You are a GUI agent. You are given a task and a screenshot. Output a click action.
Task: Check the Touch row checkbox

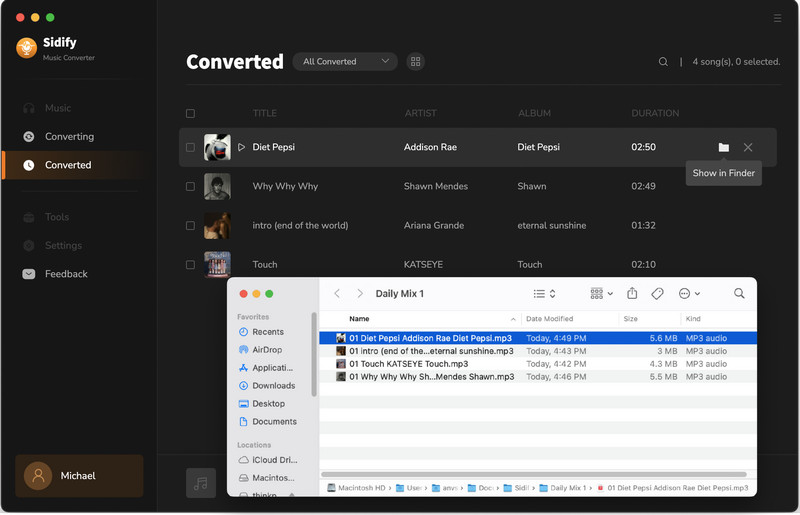click(x=190, y=265)
